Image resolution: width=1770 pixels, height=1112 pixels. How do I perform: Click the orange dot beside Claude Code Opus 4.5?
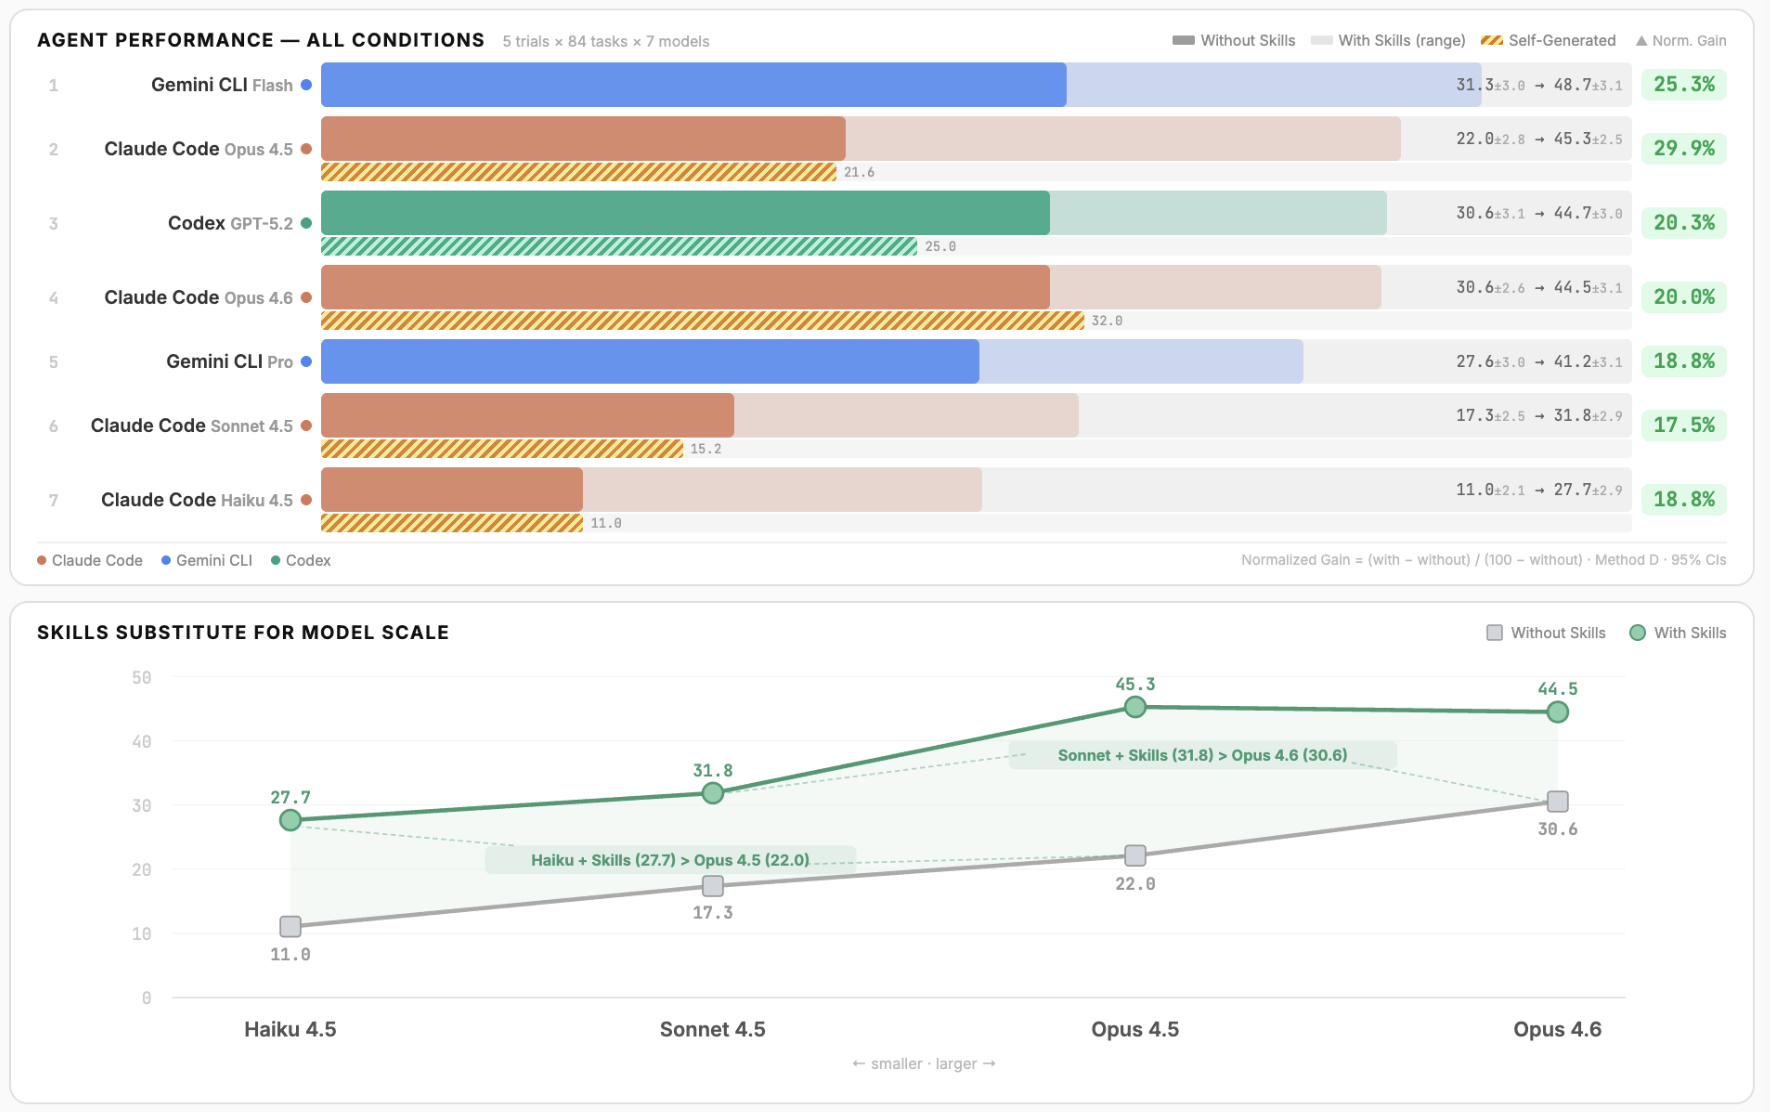tap(306, 148)
